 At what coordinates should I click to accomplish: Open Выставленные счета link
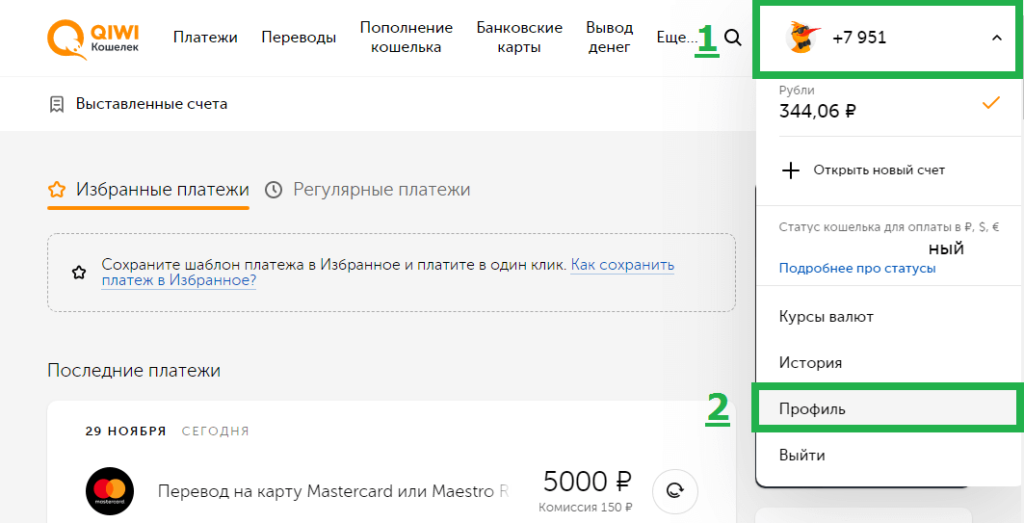[x=152, y=104]
